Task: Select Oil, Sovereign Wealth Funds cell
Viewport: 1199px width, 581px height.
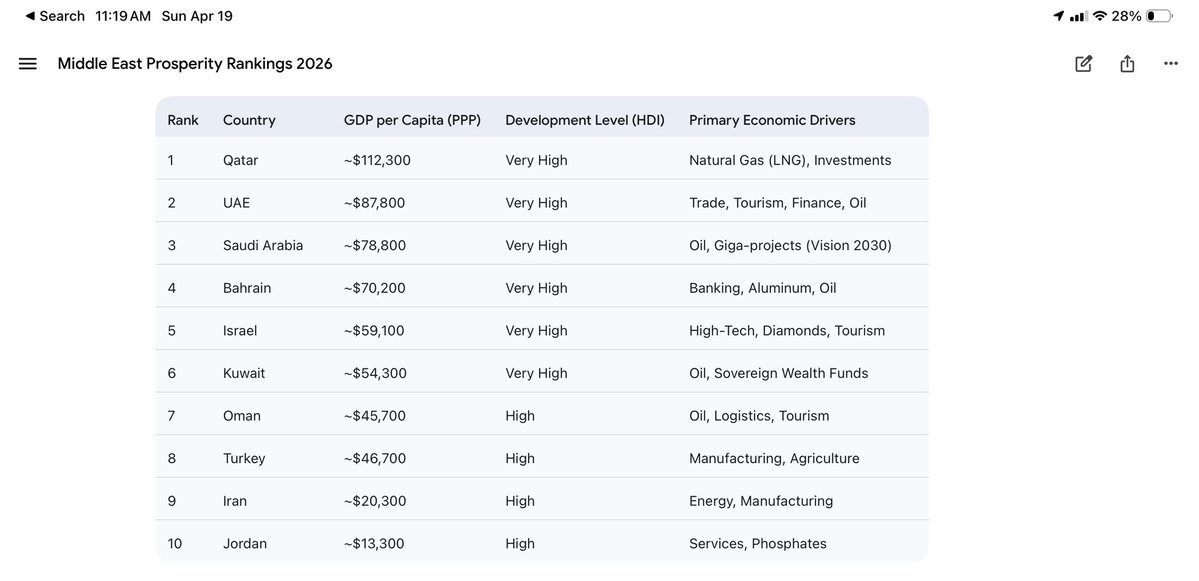Action: [778, 374]
